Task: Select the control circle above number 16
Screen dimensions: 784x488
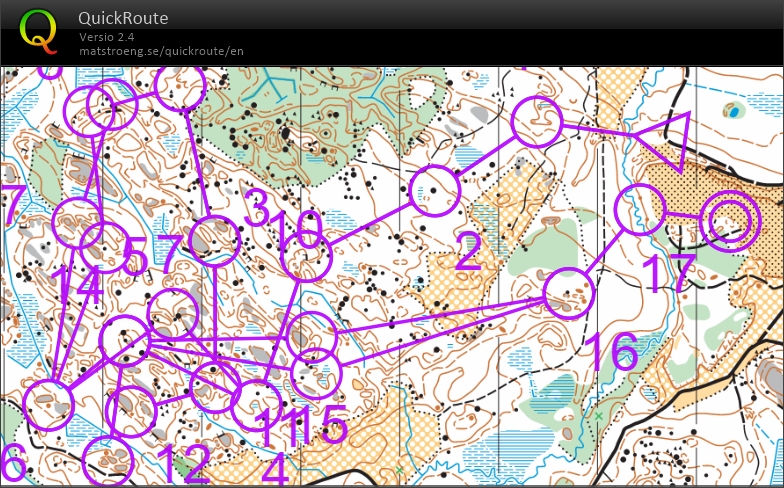Action: pos(569,292)
